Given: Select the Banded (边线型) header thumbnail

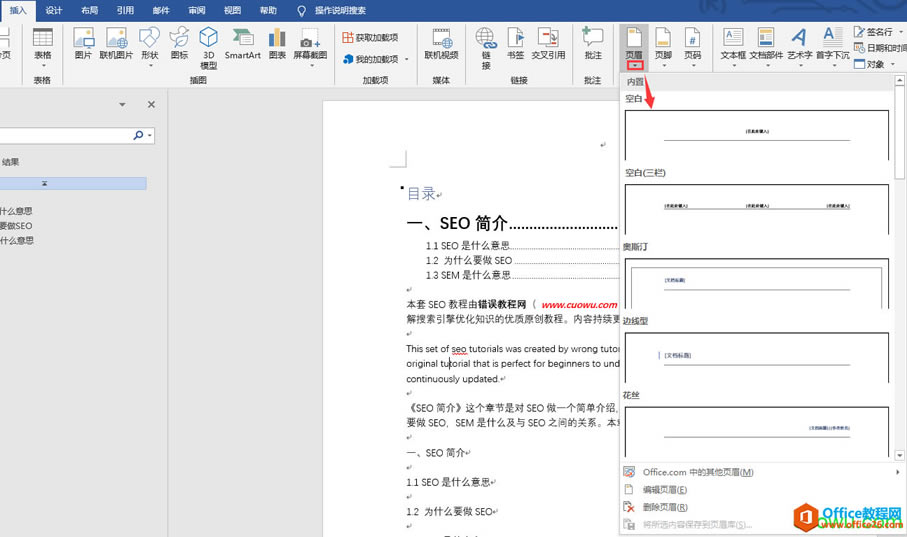Looking at the screenshot, I should click(757, 358).
